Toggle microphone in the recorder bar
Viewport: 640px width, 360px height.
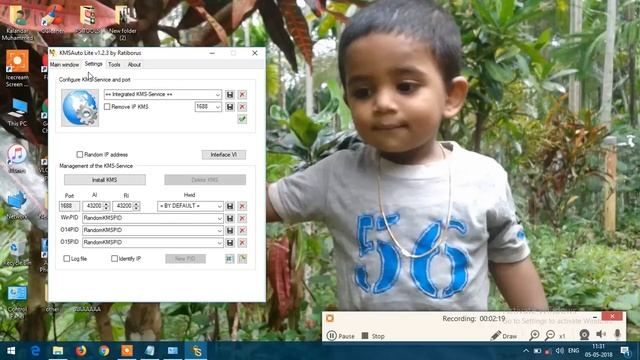coord(618,334)
